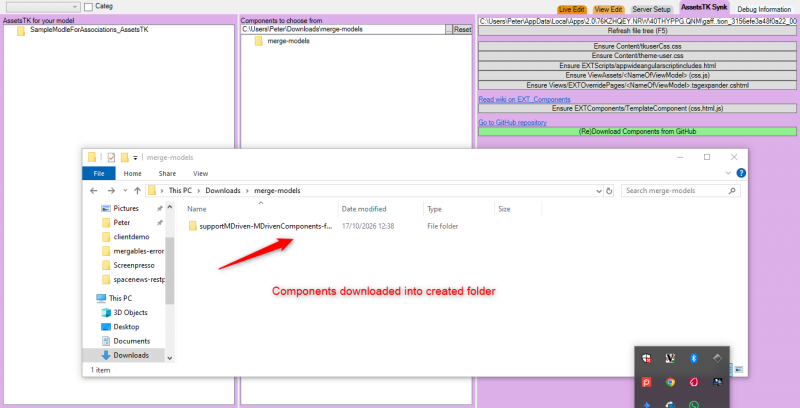Image resolution: width=800 pixels, height=408 pixels.
Task: Click Ensure Content/theme-user.css button
Action: pyautogui.click(x=637, y=56)
